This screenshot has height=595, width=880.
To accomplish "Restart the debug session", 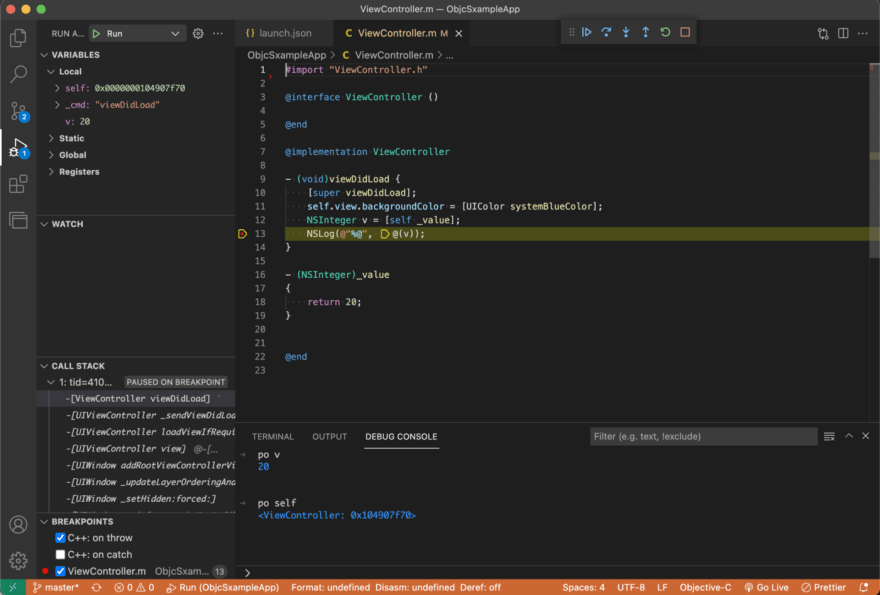I will [x=665, y=32].
